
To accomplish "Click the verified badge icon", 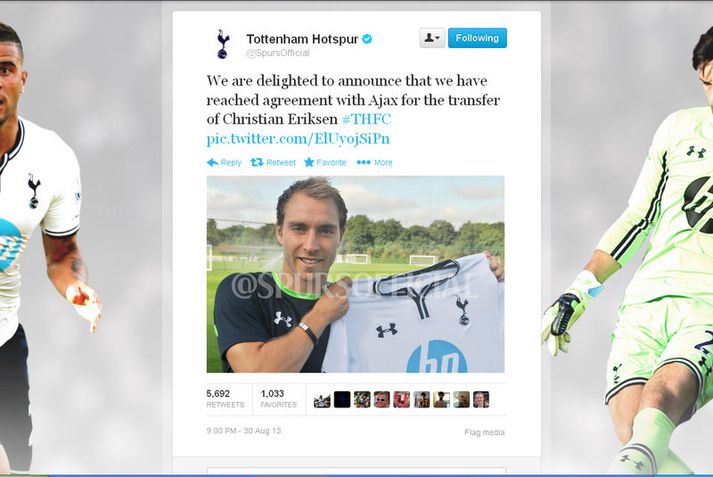I will (x=367, y=39).
